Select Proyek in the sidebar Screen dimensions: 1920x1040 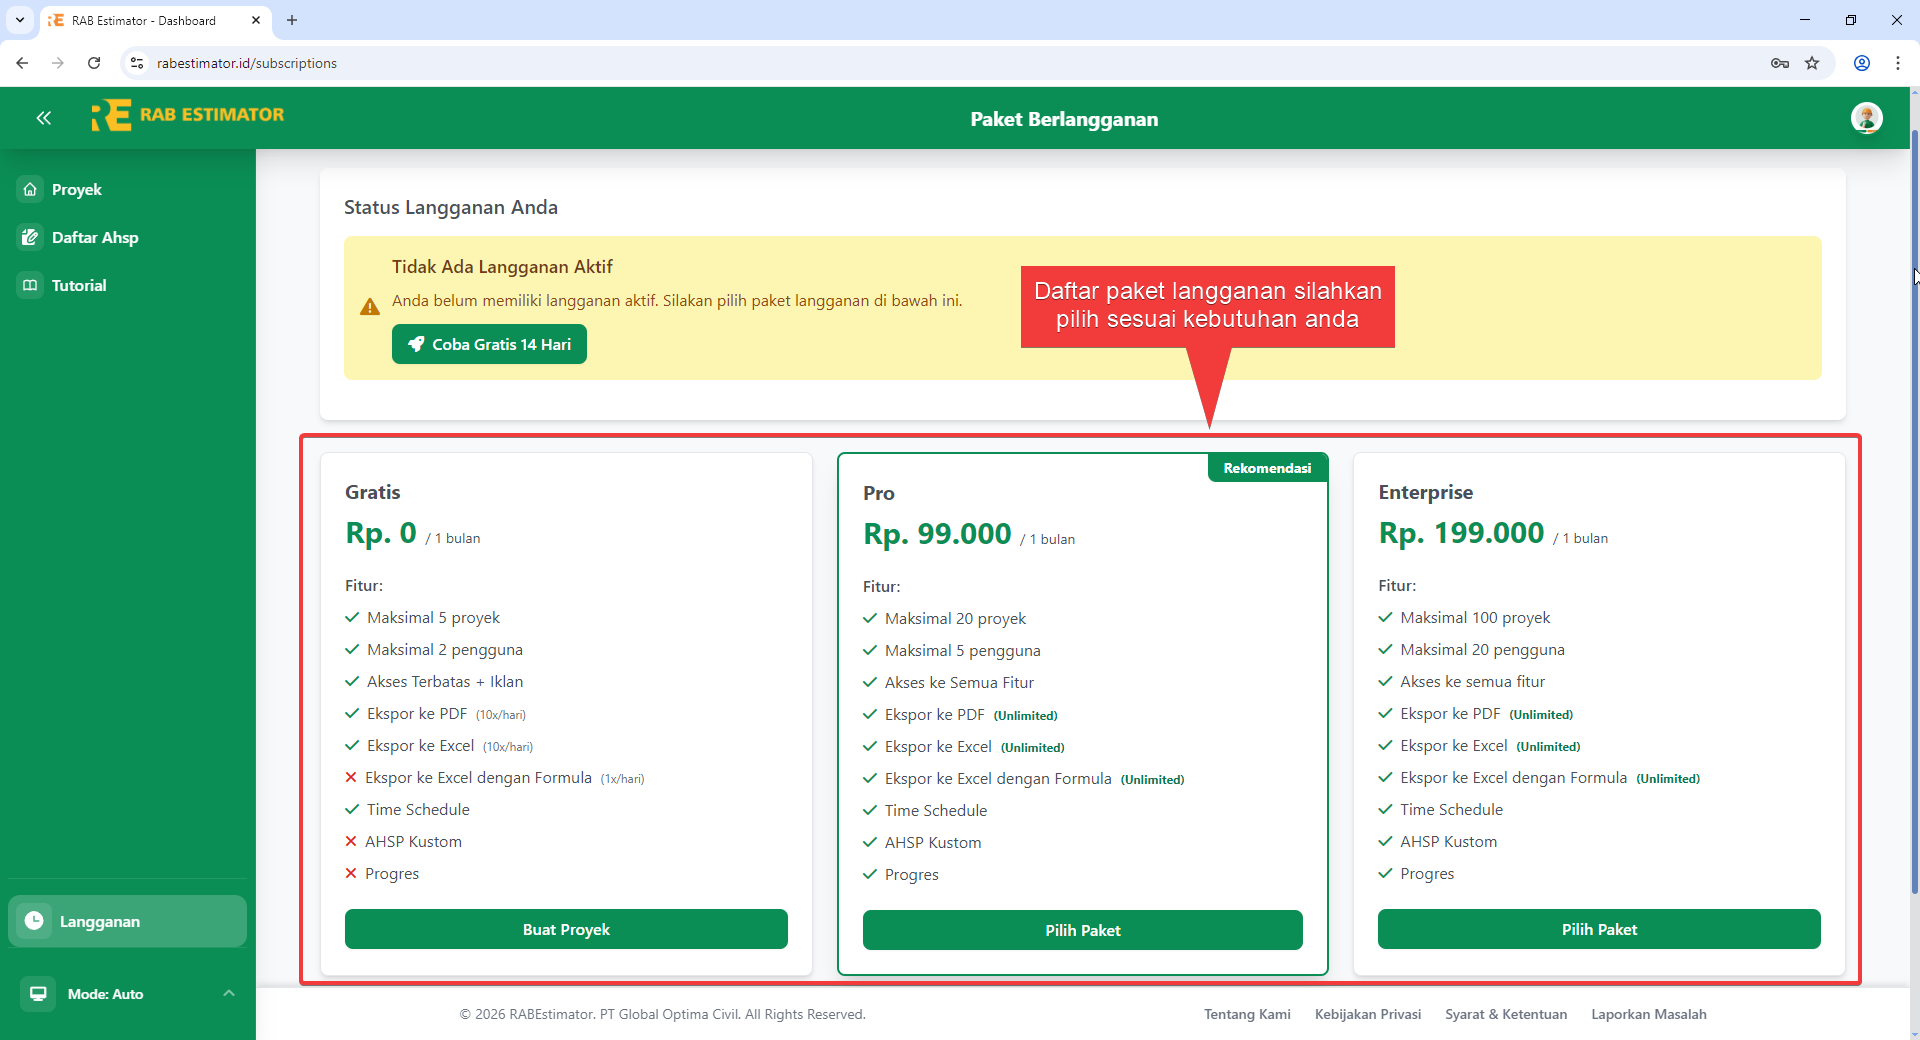coord(76,189)
